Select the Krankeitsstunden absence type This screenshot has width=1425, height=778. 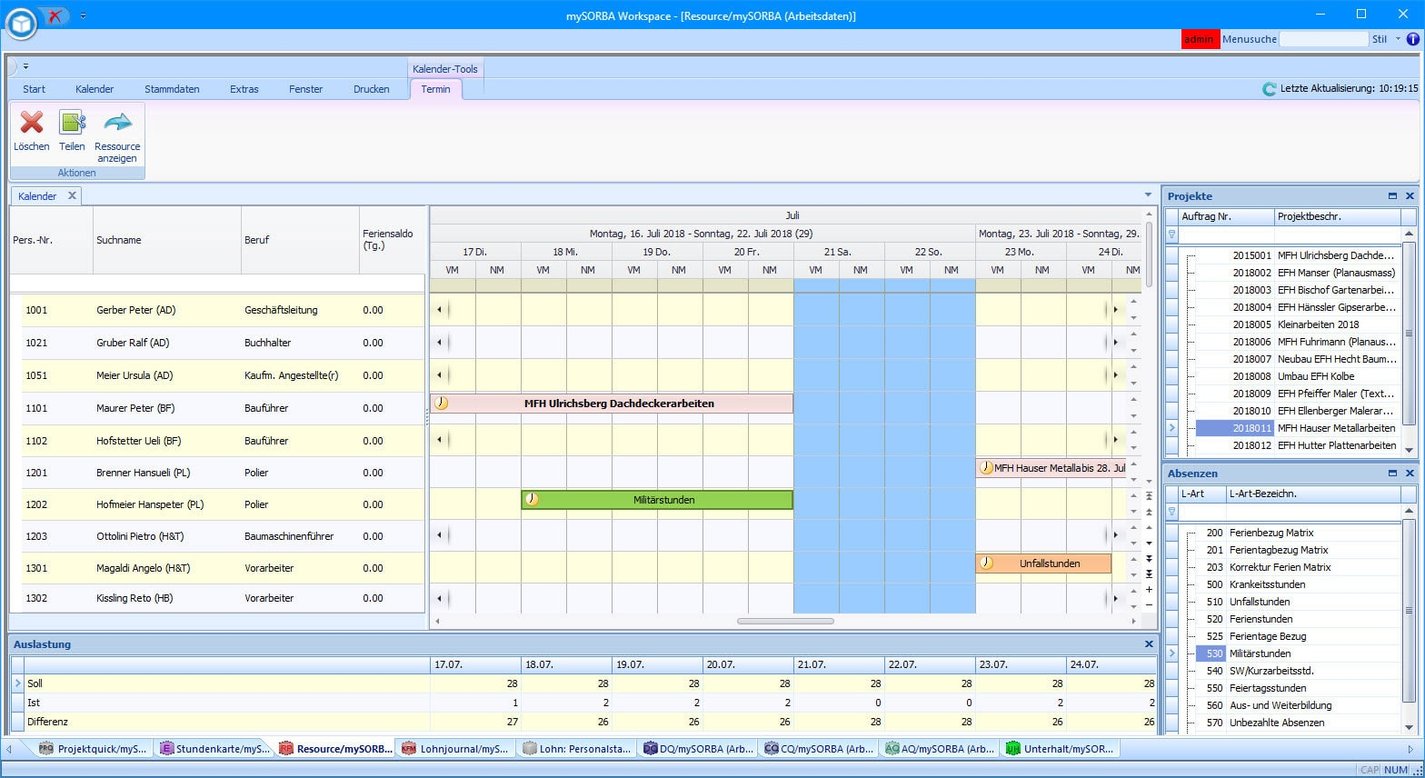(x=1267, y=585)
